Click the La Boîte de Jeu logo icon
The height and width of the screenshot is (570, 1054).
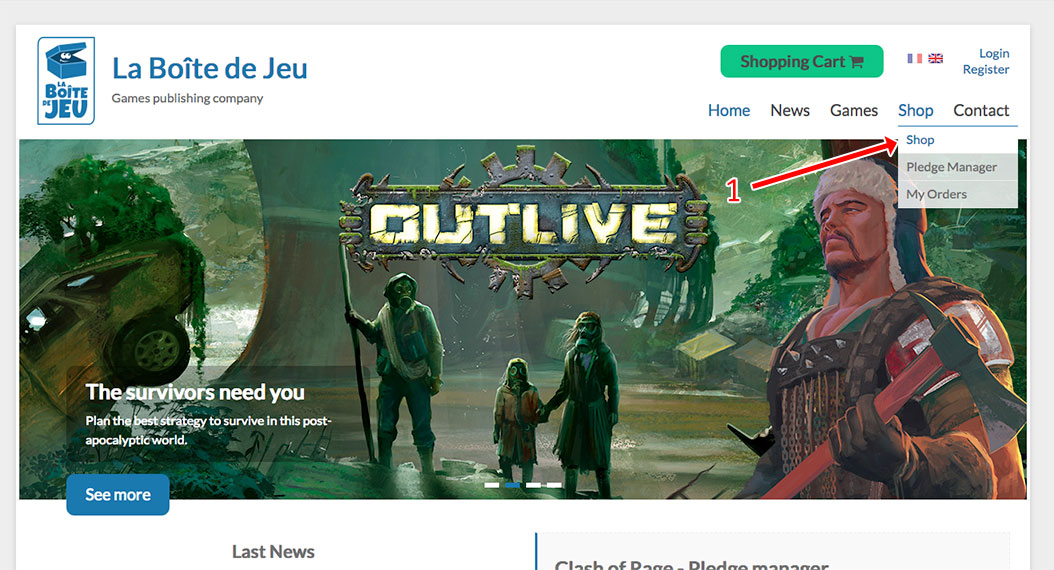point(66,81)
